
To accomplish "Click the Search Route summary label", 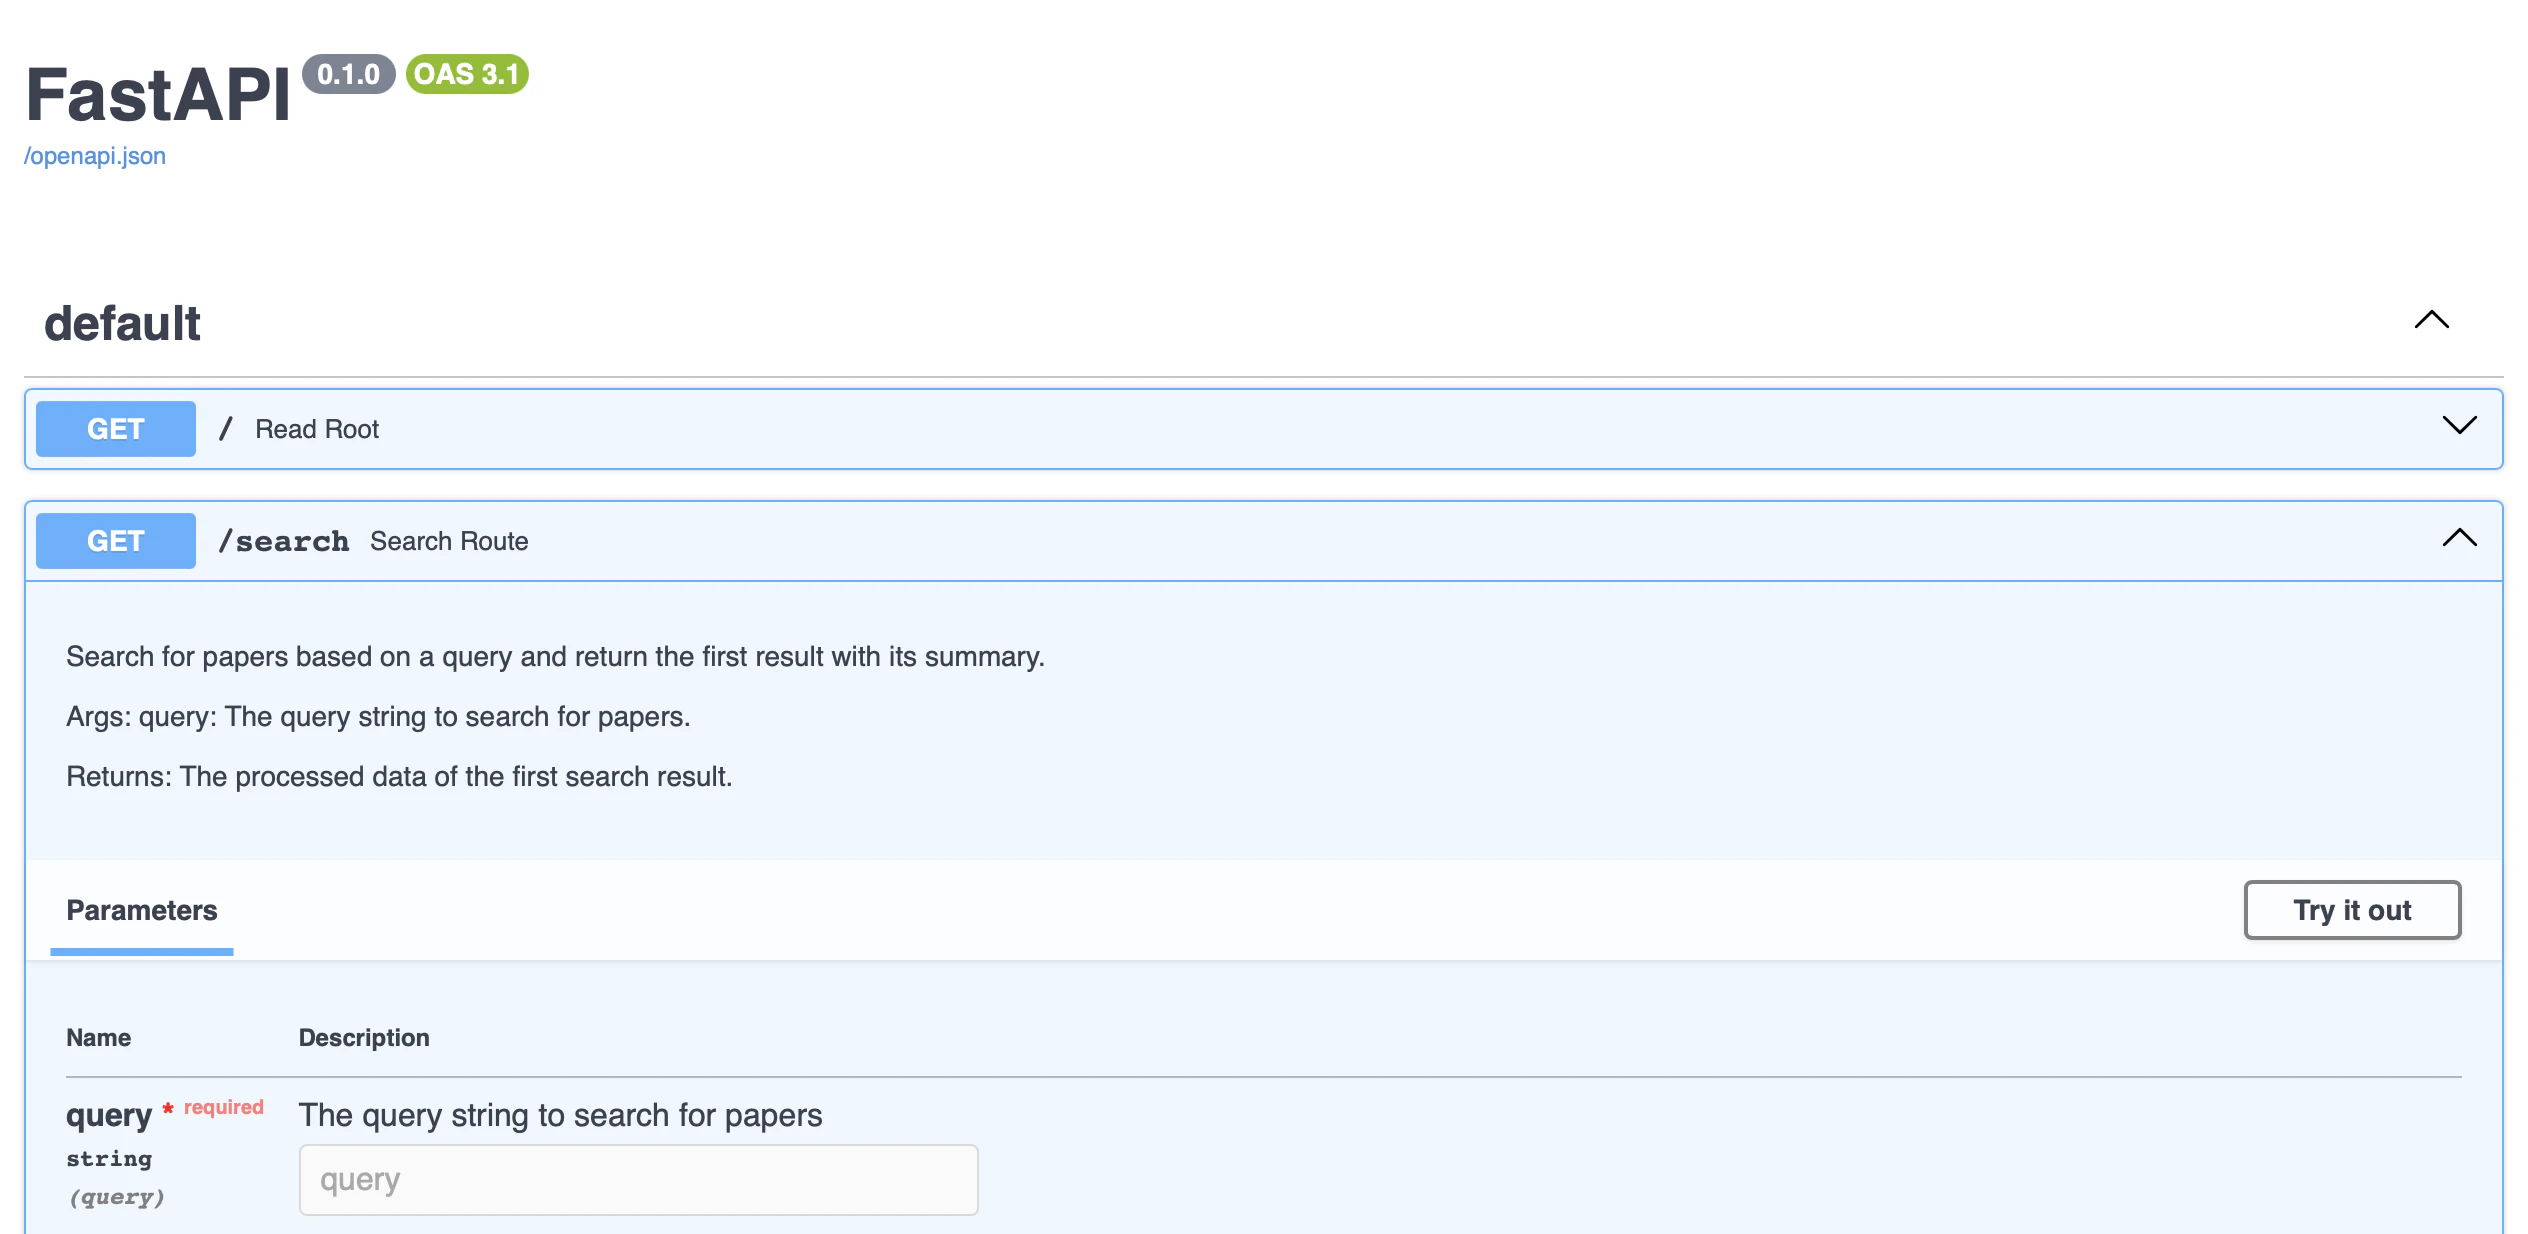I will [449, 541].
